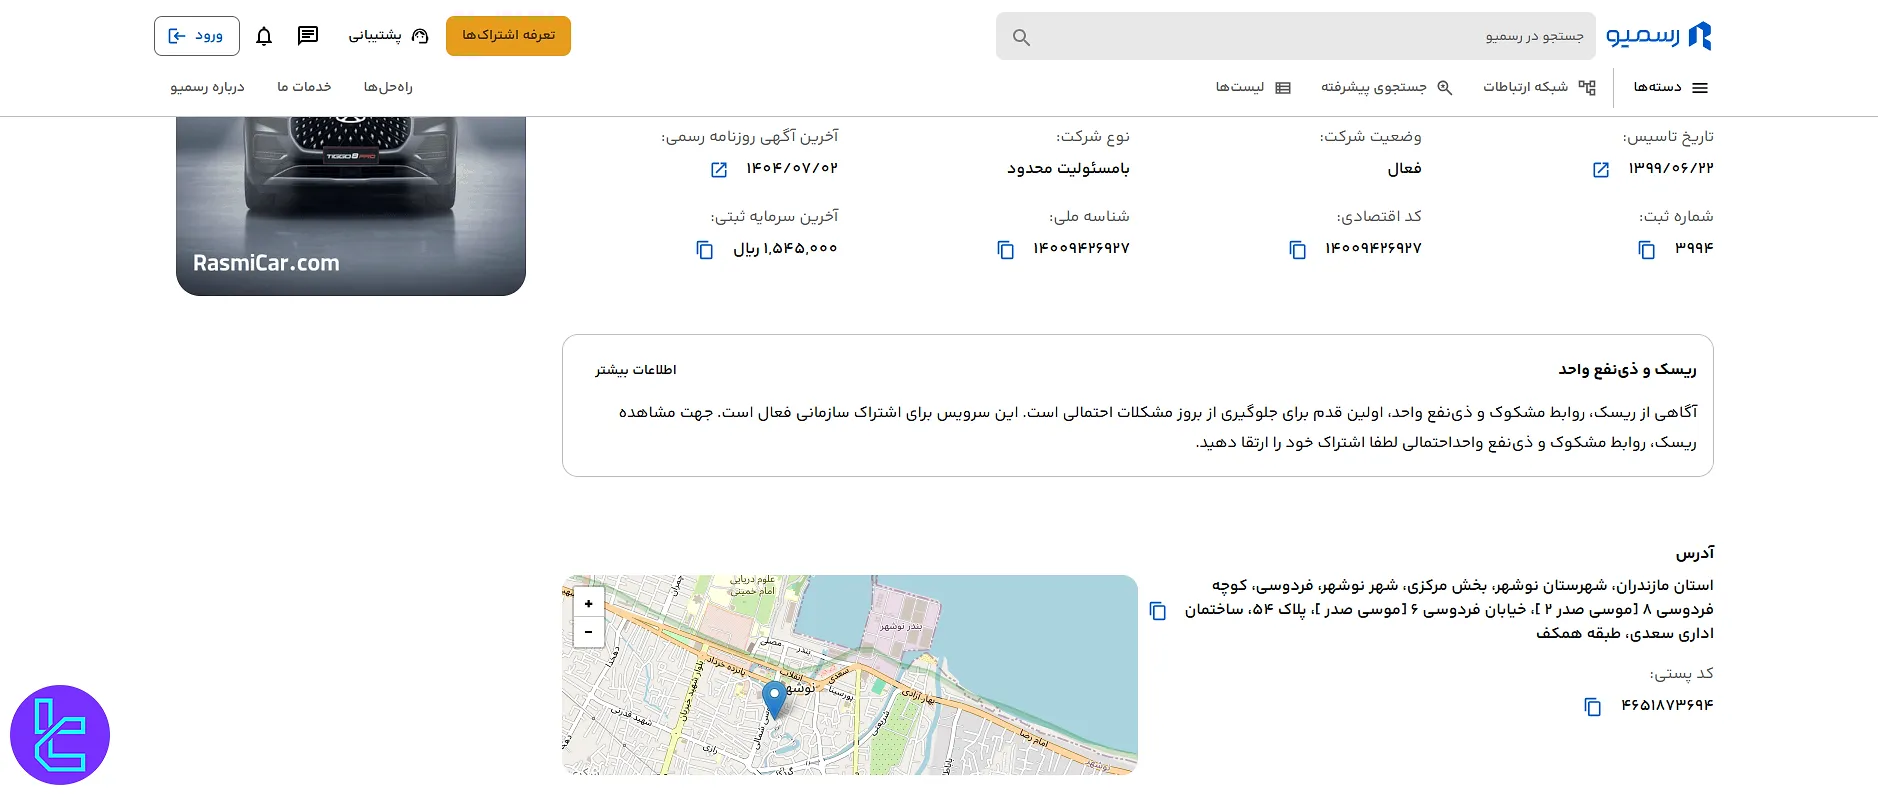Copy the national ID (شناسه ملی)
The image size is (1878, 795).
tap(1005, 250)
